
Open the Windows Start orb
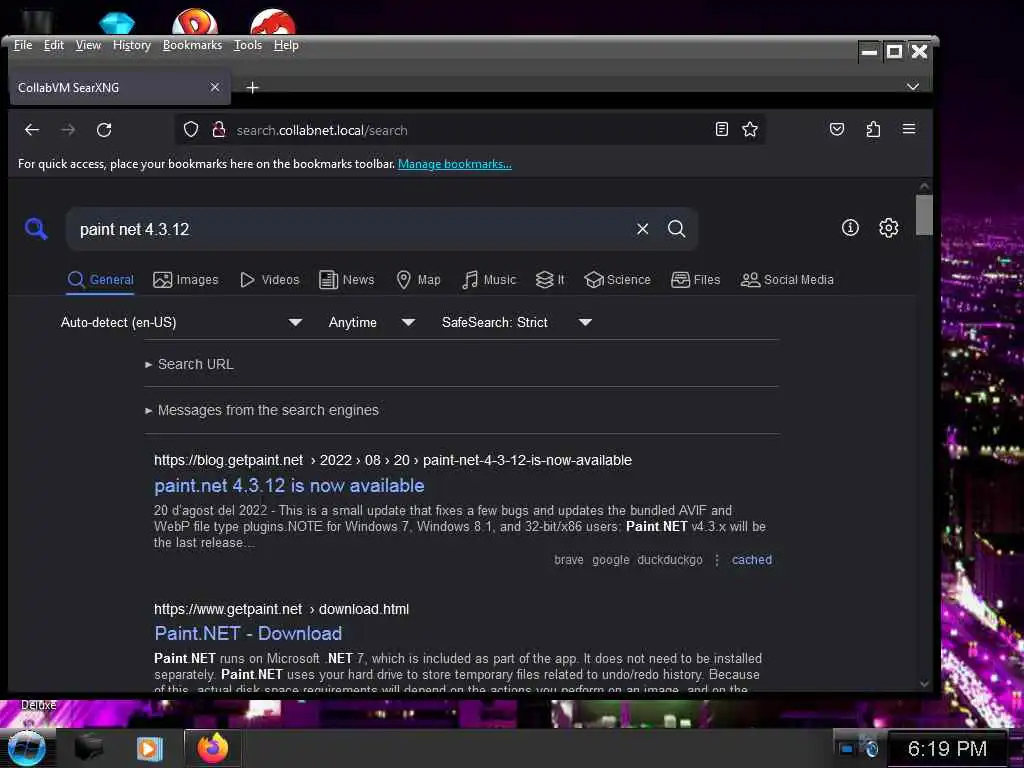26,748
